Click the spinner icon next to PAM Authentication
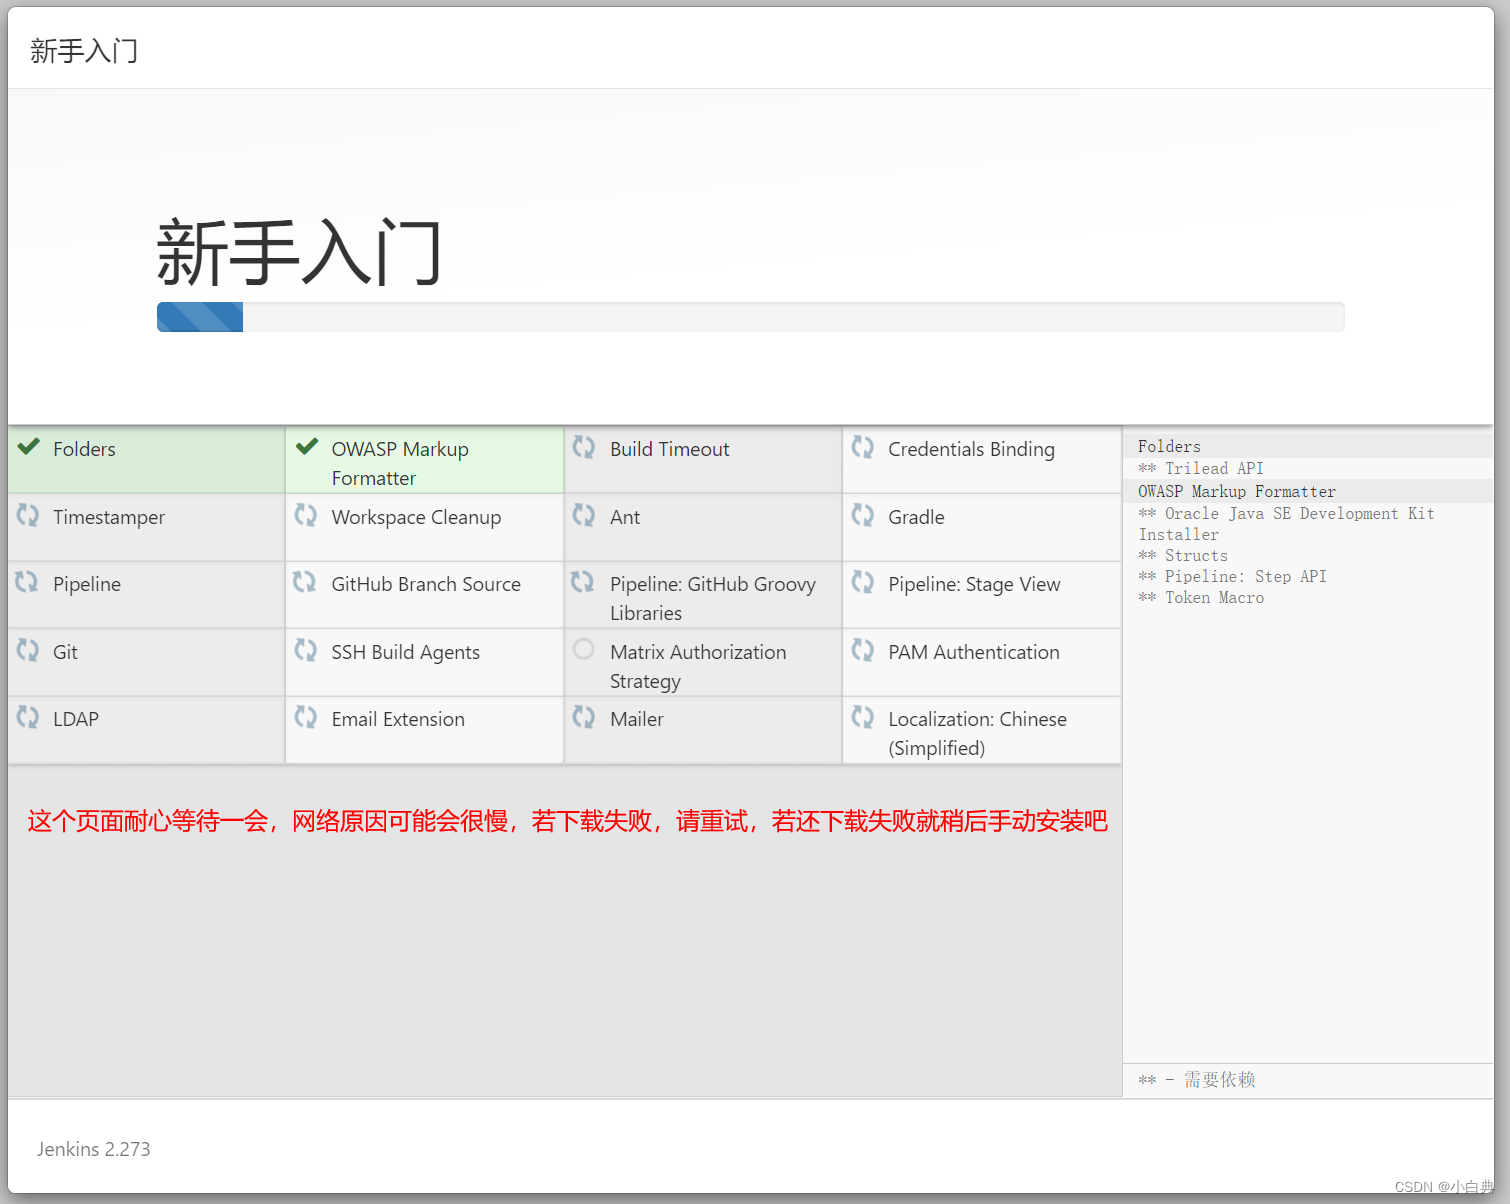 pyautogui.click(x=862, y=650)
